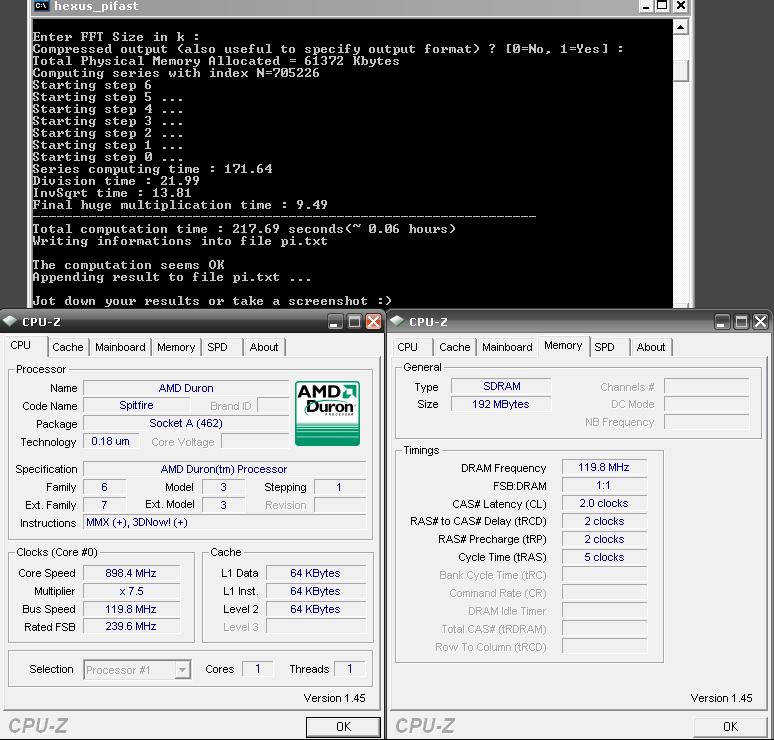Click the right CPU-Z window title icon
774x740 pixels.
pyautogui.click(x=397, y=321)
